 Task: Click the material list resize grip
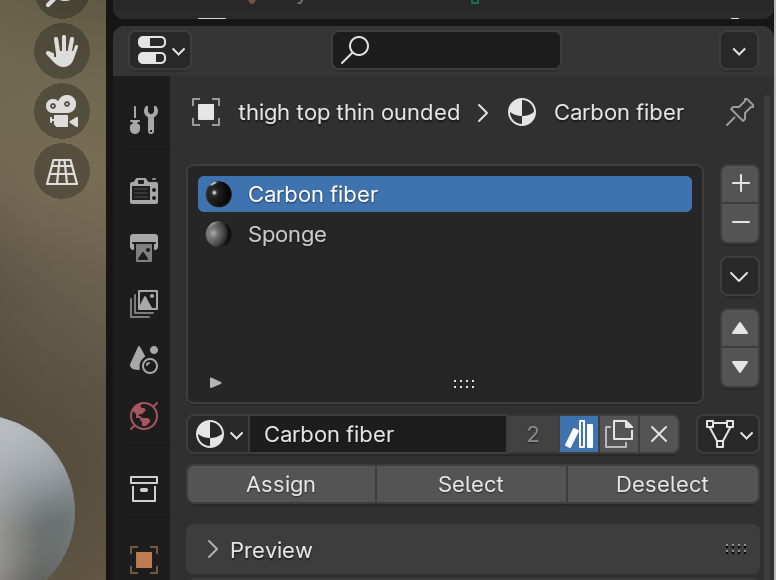[464, 384]
